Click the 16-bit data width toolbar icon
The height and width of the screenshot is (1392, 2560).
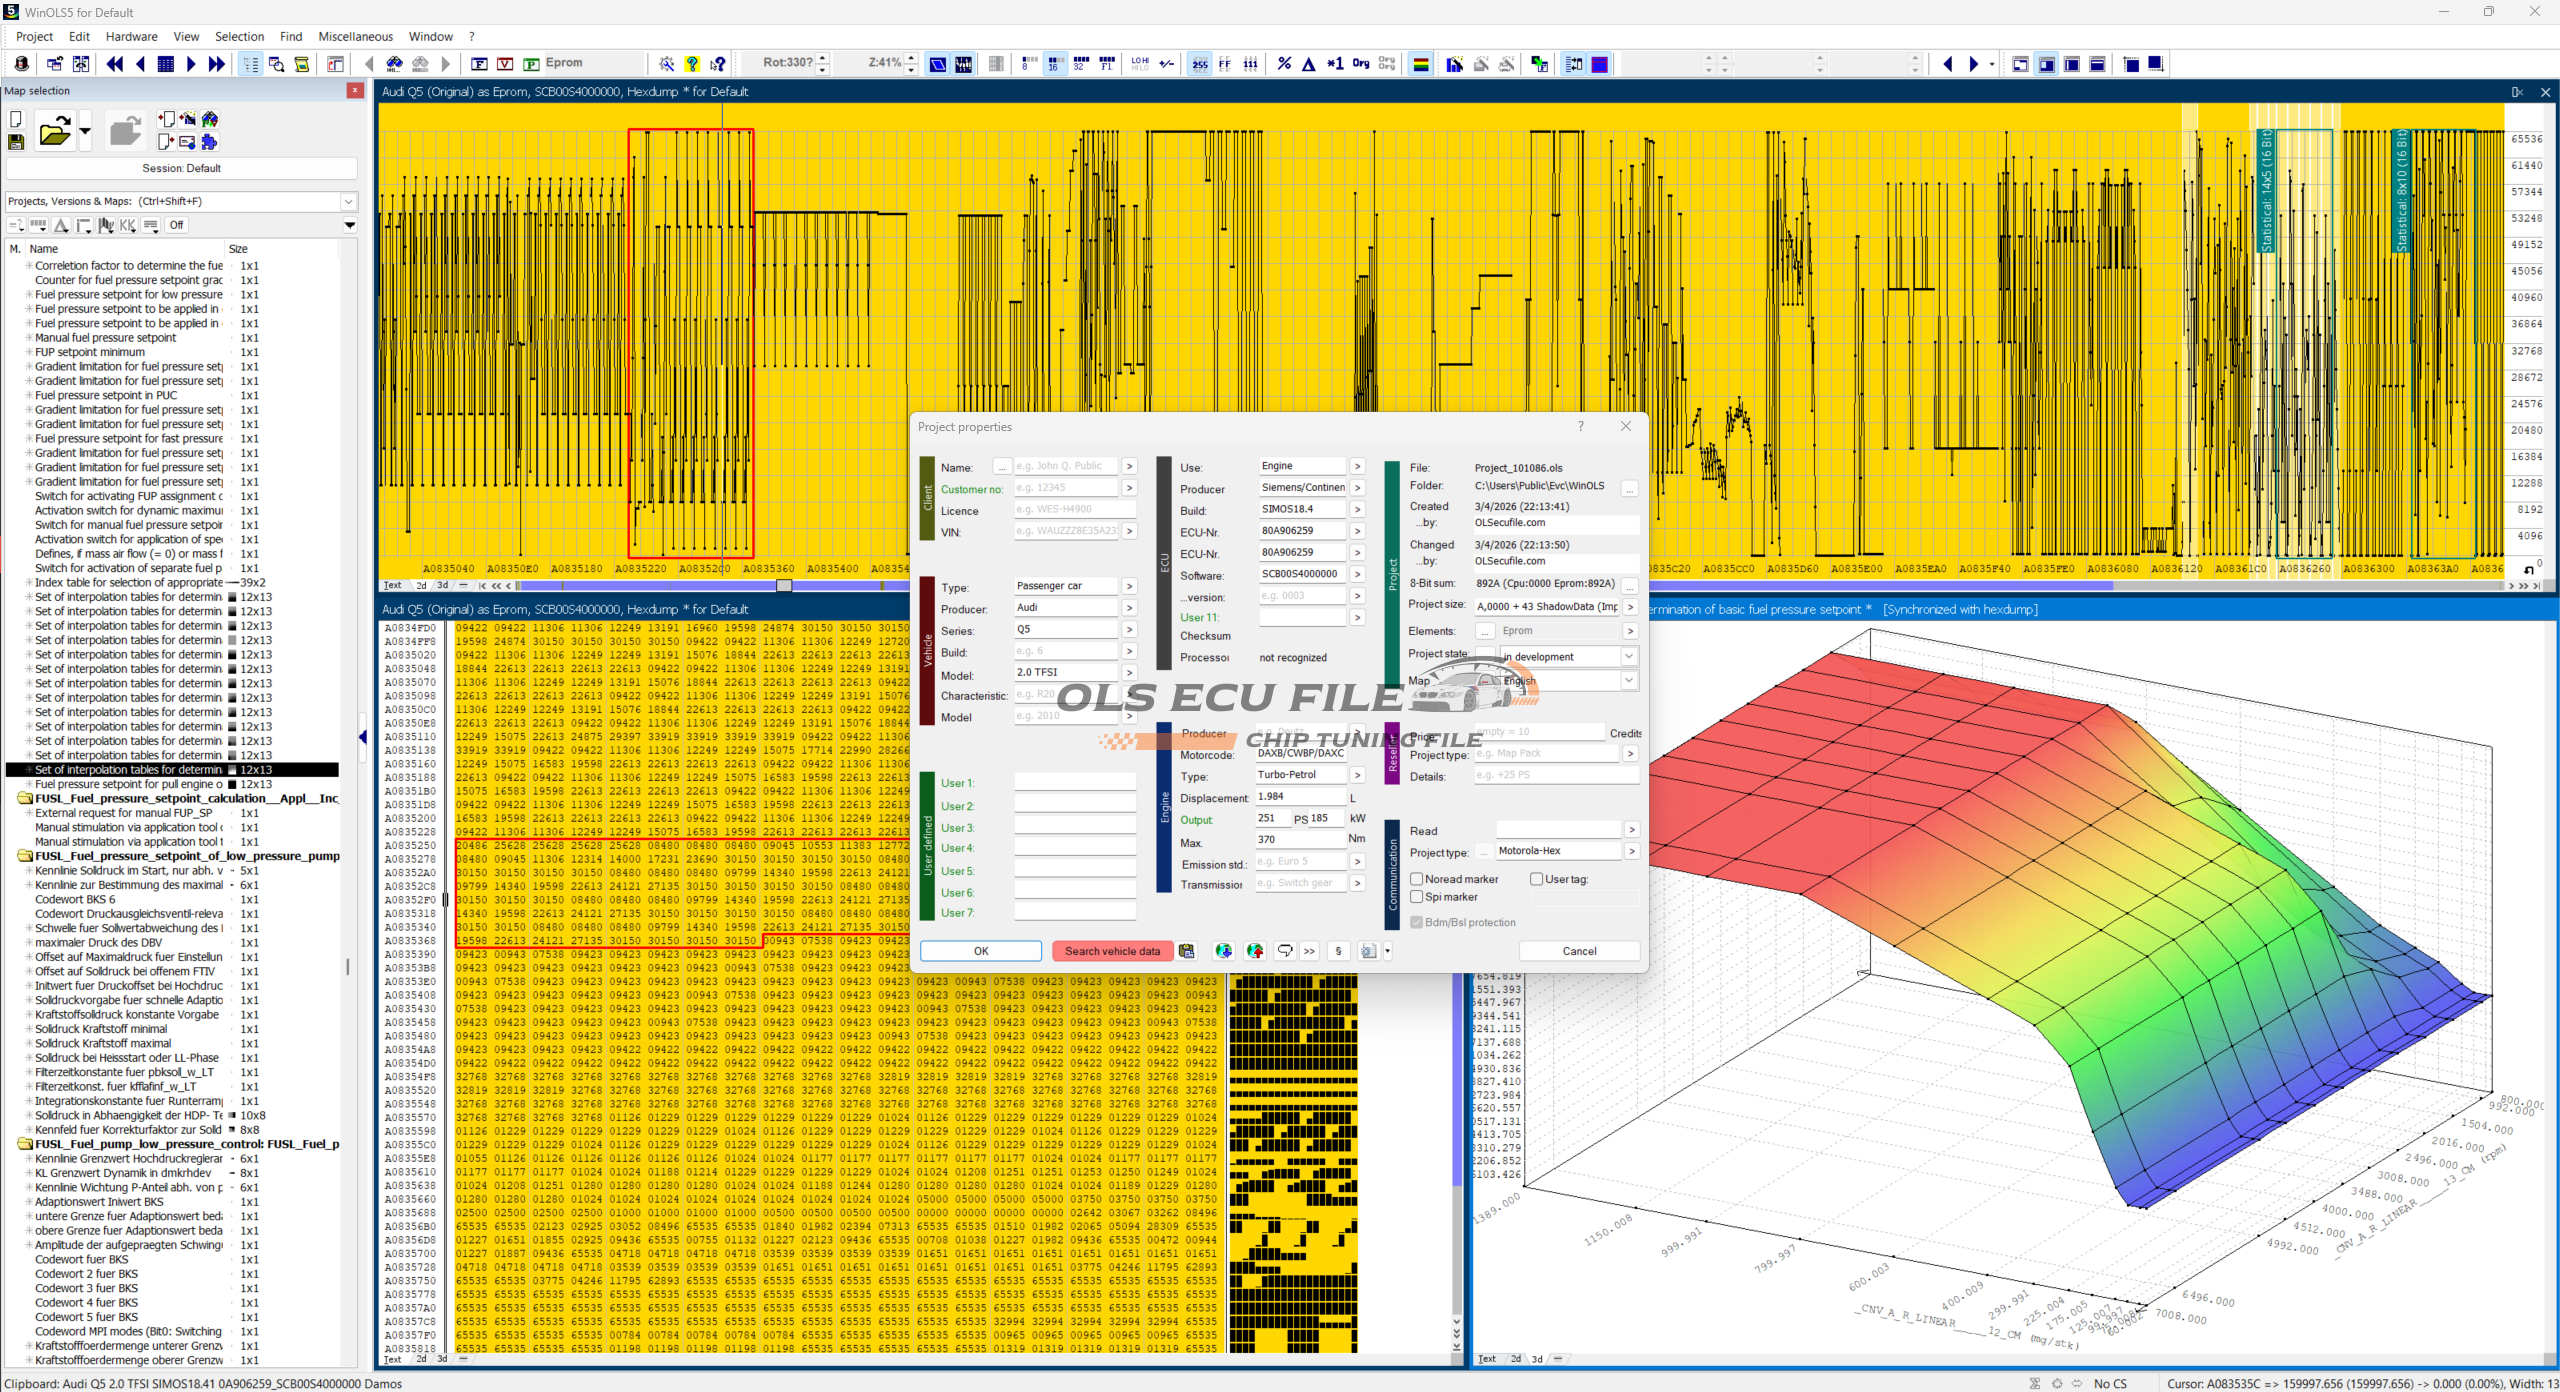(x=1054, y=64)
